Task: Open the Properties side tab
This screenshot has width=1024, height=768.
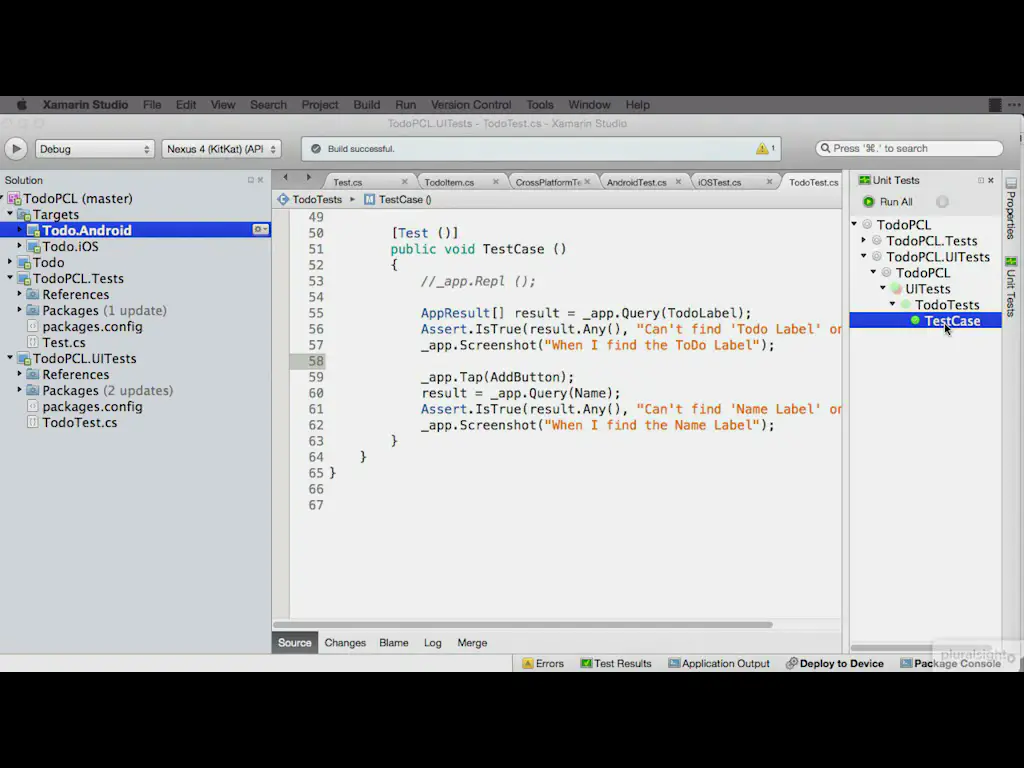Action: [1011, 208]
